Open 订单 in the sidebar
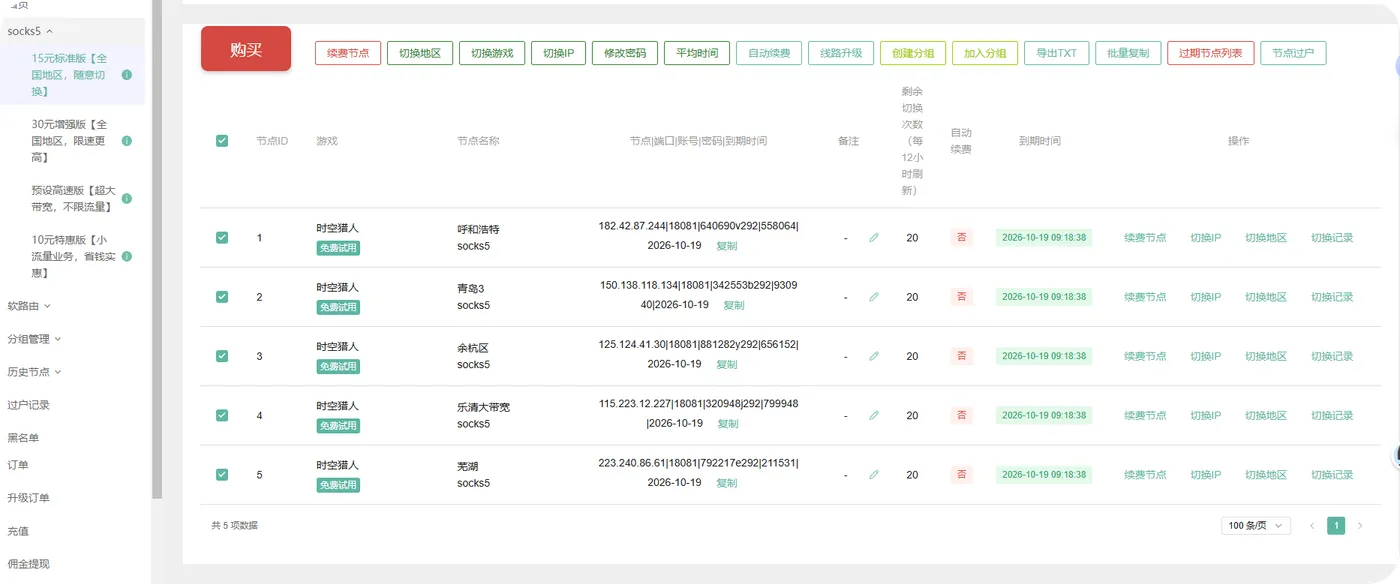This screenshot has height=584, width=1400. click(18, 465)
